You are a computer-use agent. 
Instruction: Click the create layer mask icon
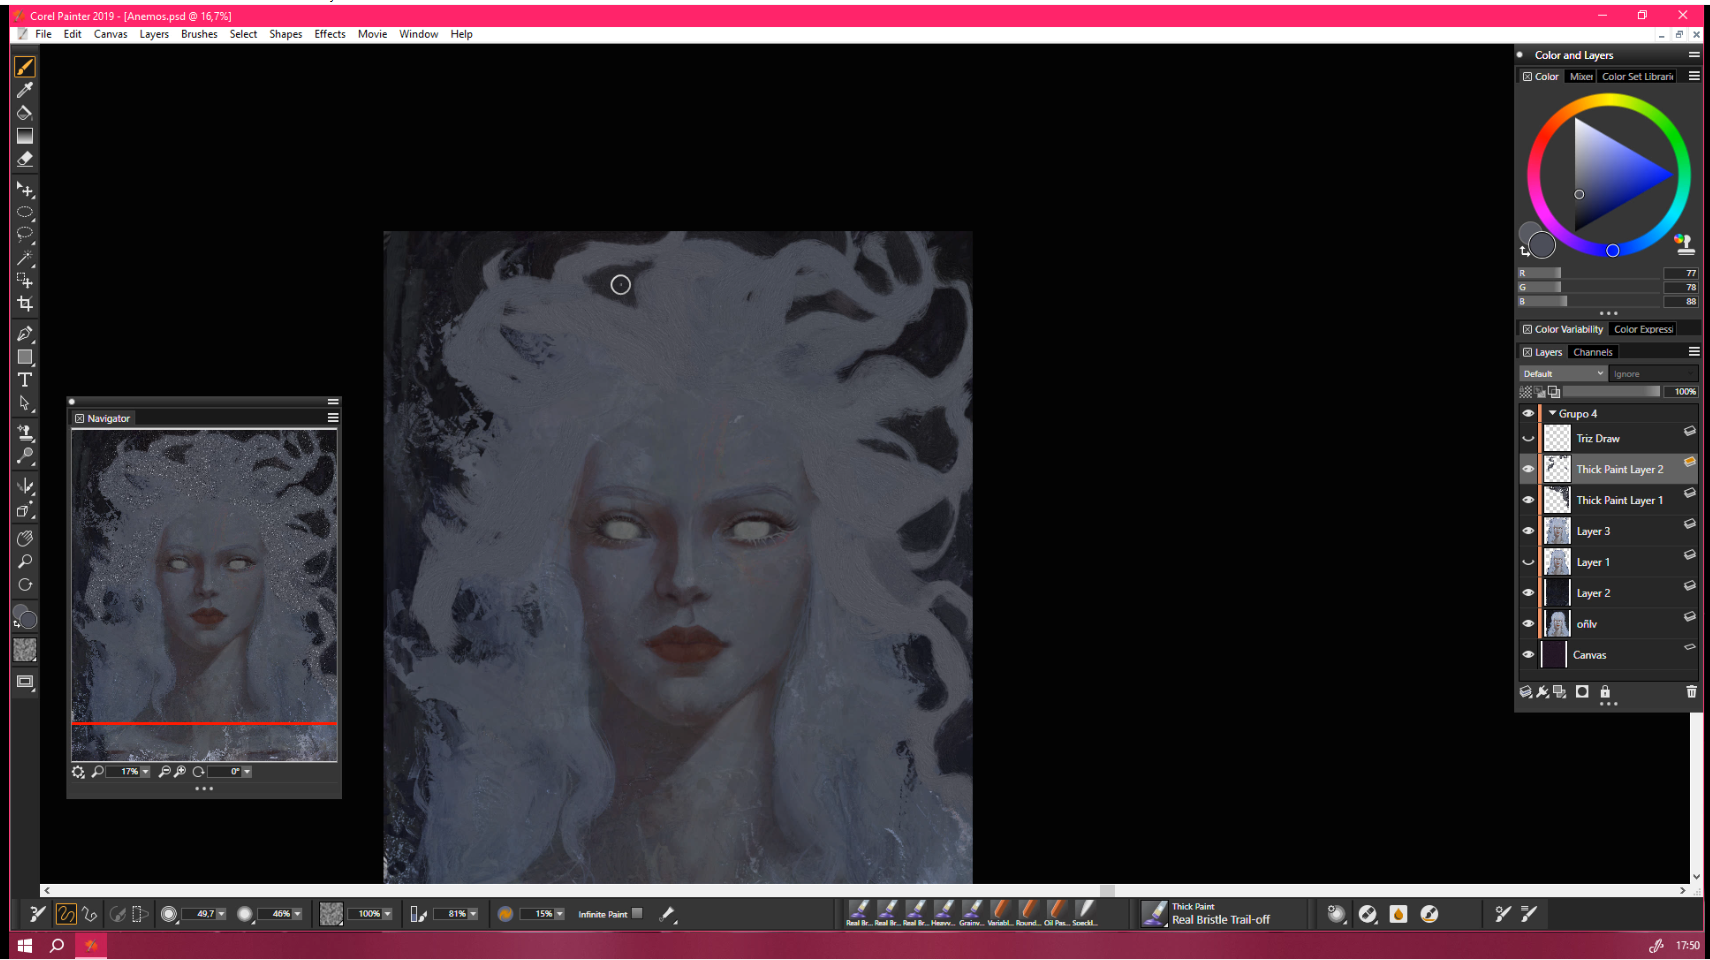(1582, 692)
